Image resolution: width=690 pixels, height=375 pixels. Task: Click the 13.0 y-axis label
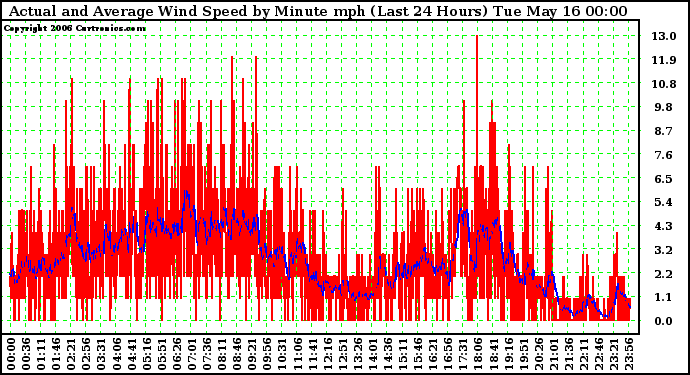coord(664,36)
